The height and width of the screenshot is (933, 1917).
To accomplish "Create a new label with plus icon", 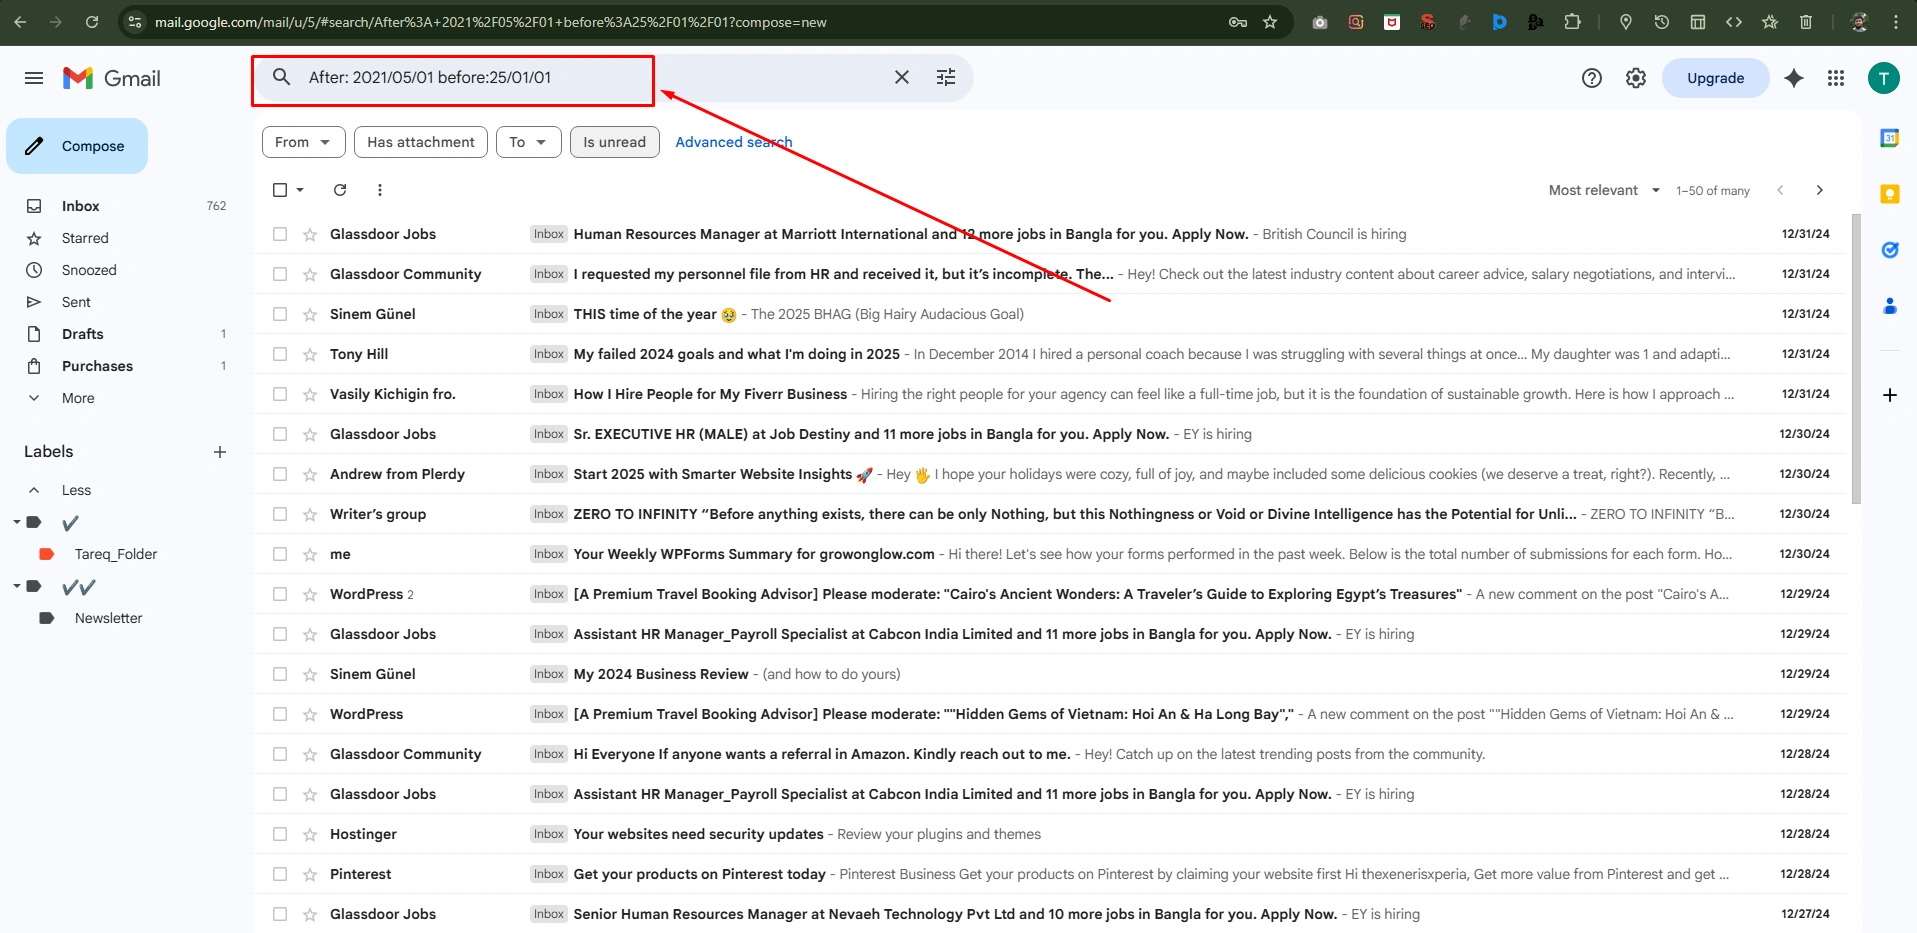I will (x=220, y=452).
